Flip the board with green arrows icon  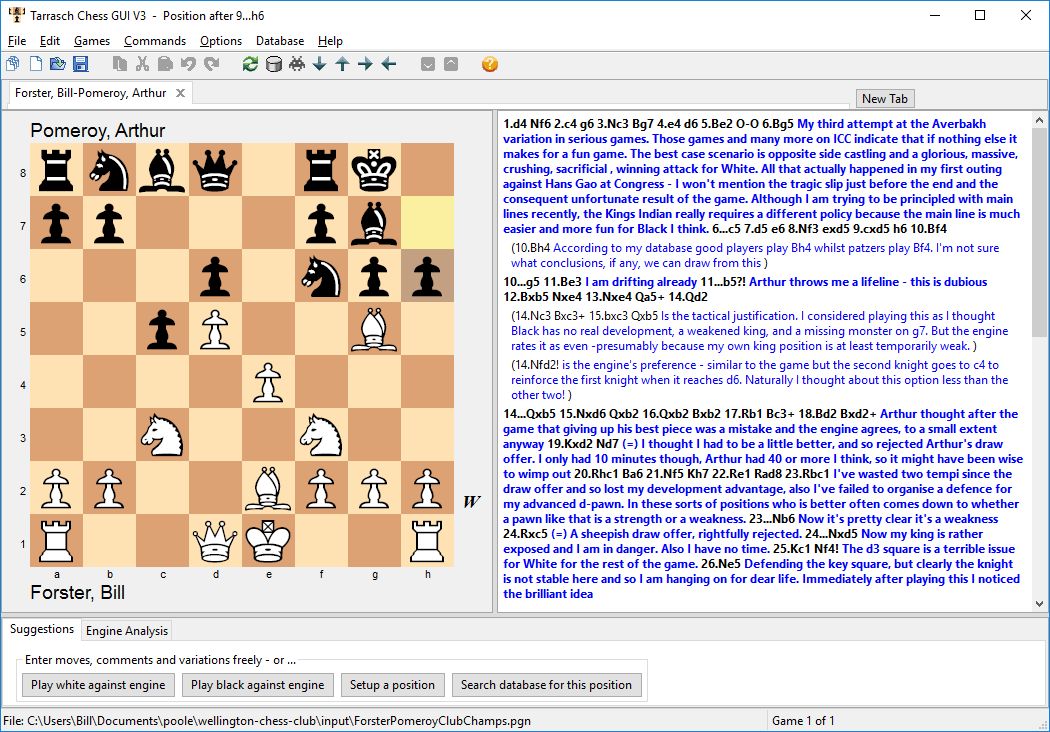250,64
